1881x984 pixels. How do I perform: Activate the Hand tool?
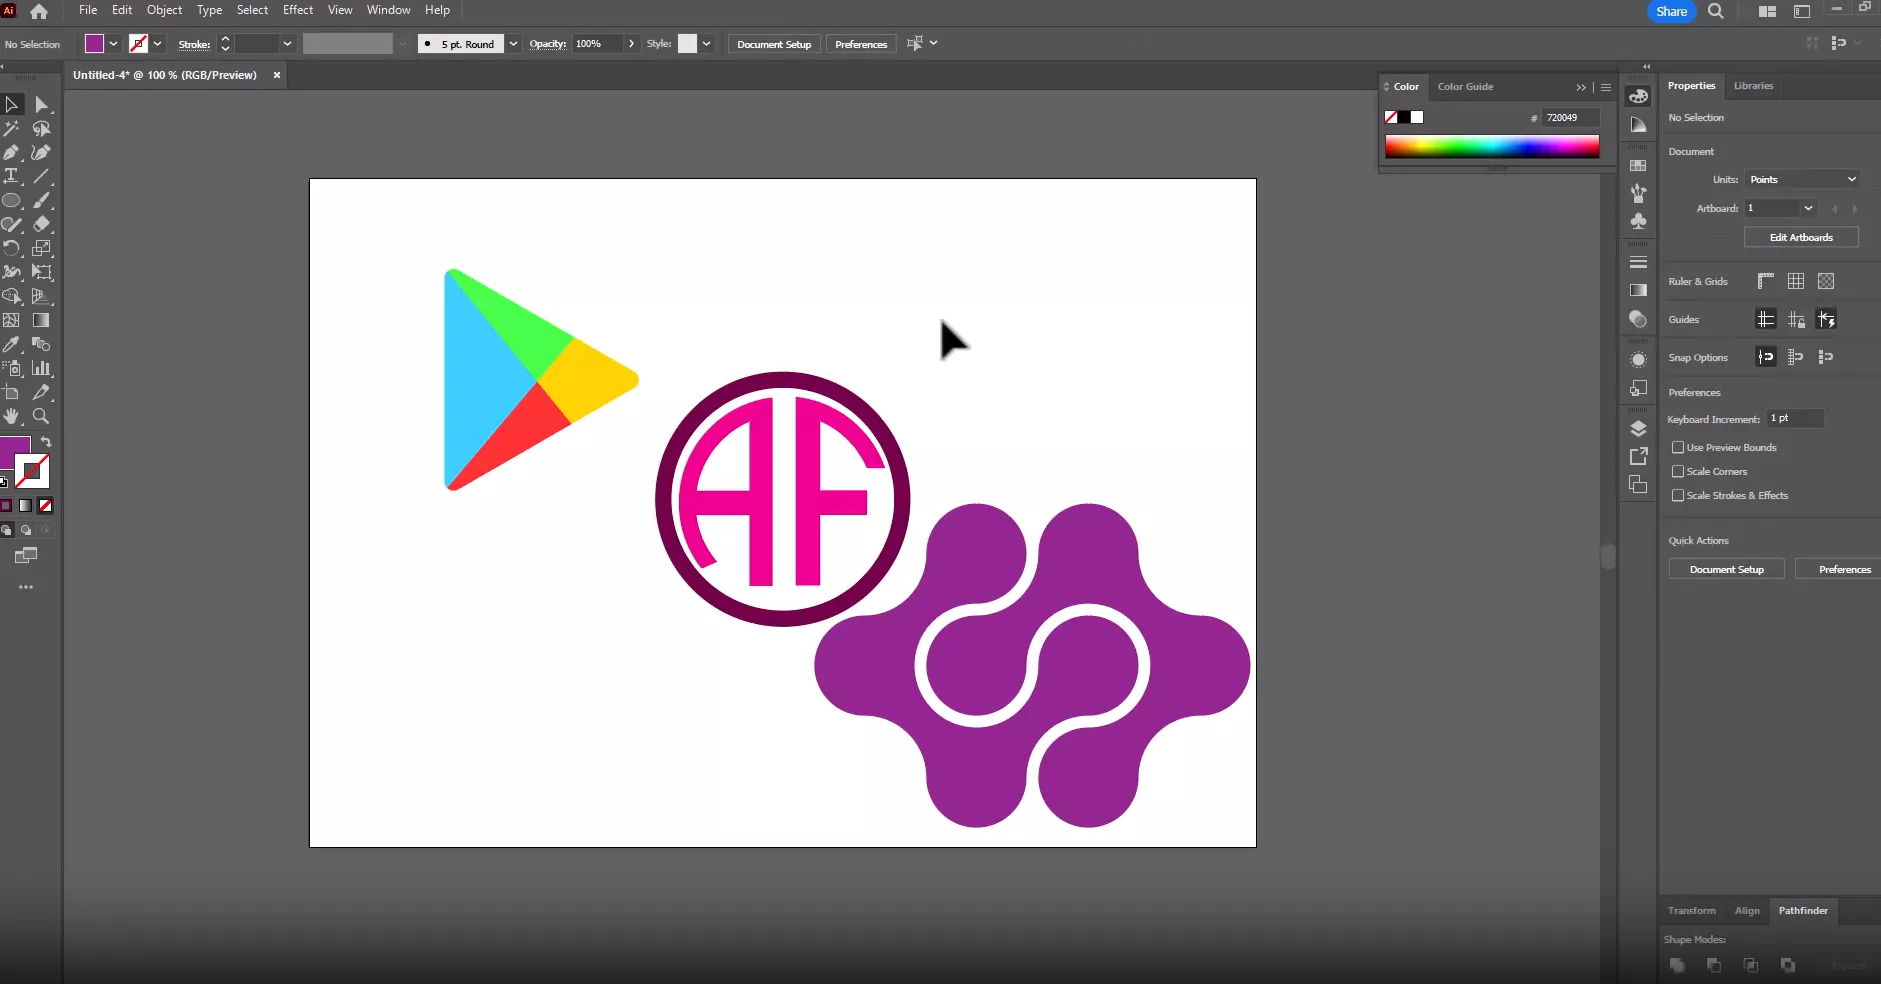point(12,416)
